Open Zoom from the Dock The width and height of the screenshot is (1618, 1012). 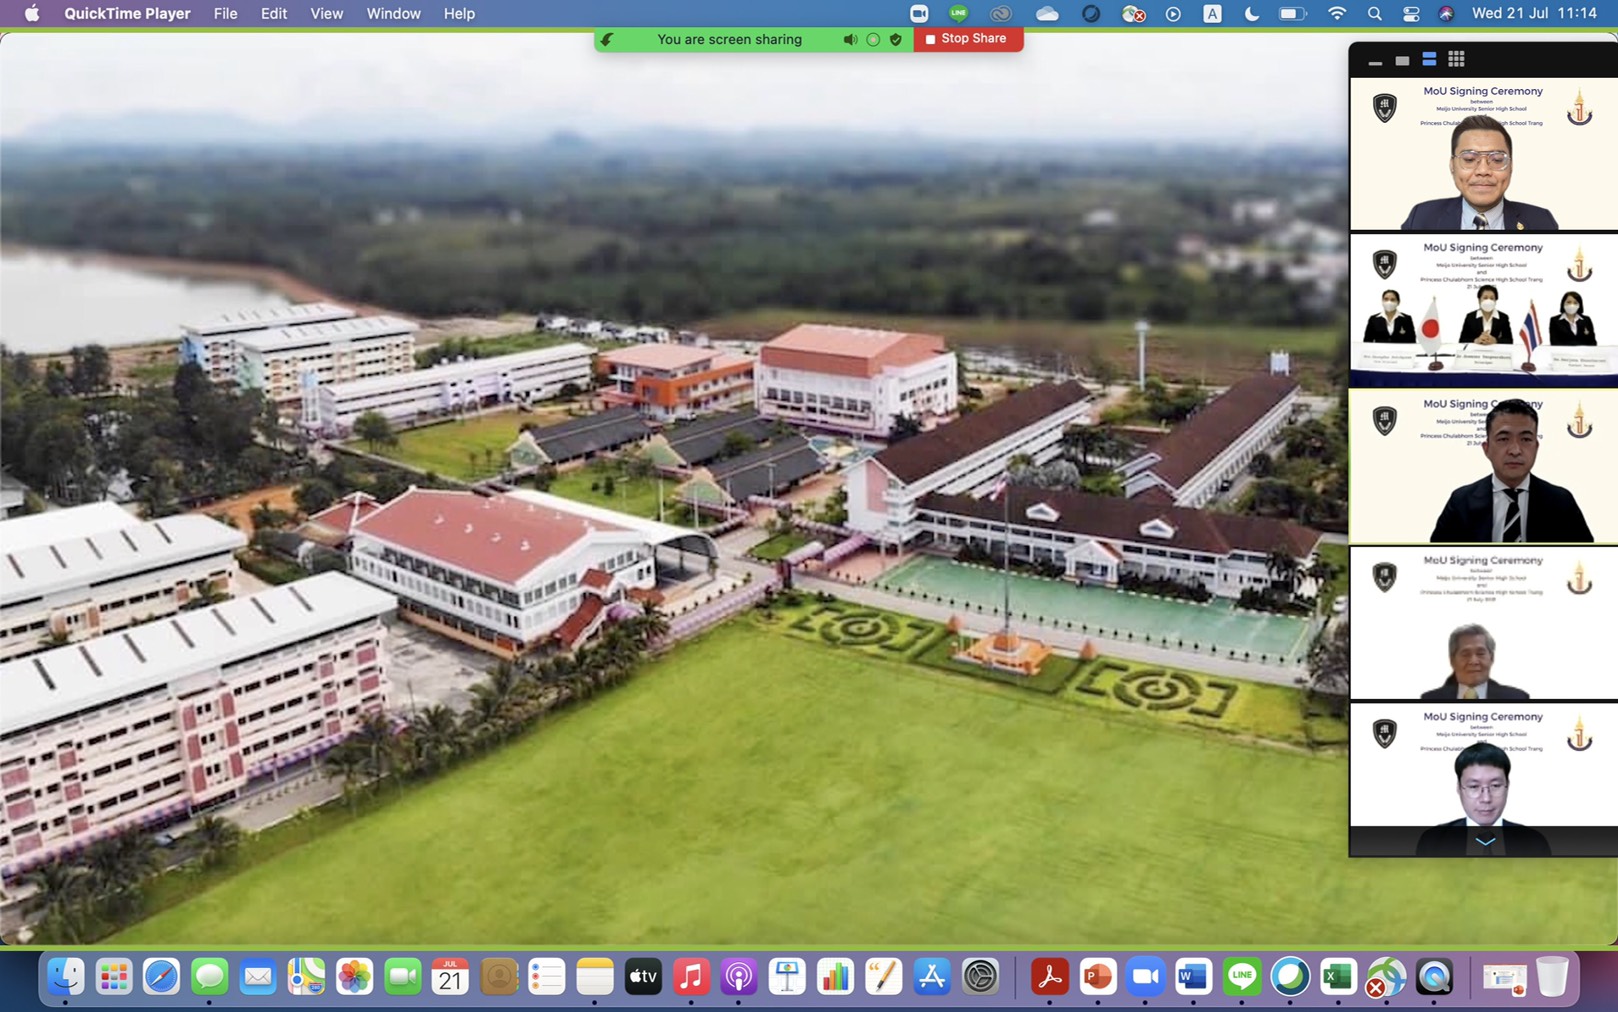click(1144, 977)
